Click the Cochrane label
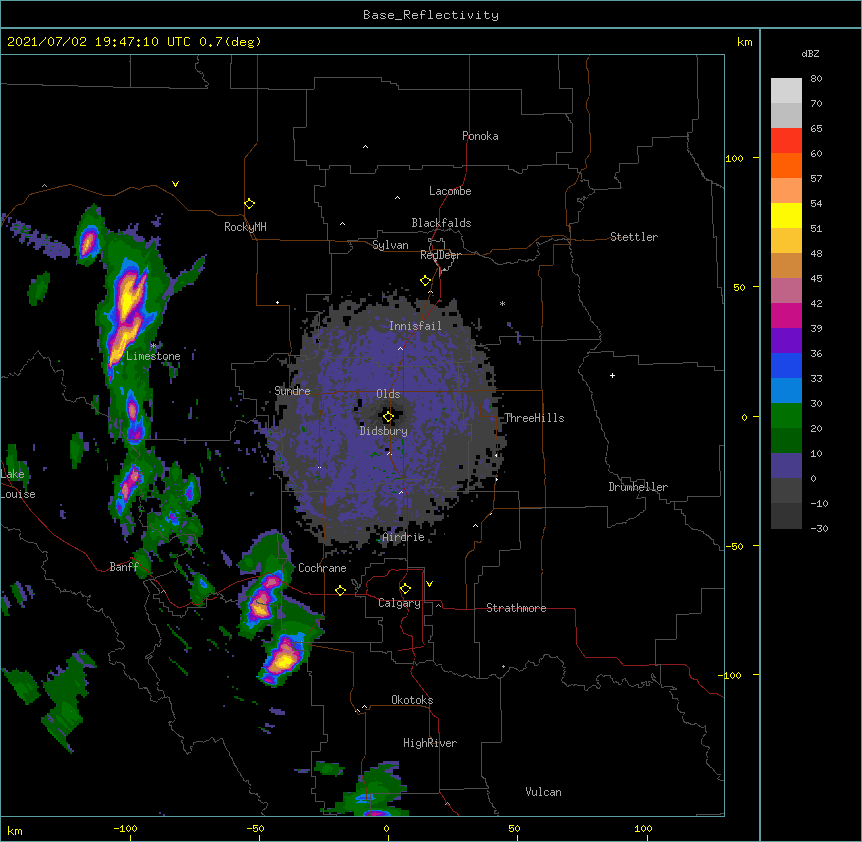This screenshot has width=862, height=842. 322,568
